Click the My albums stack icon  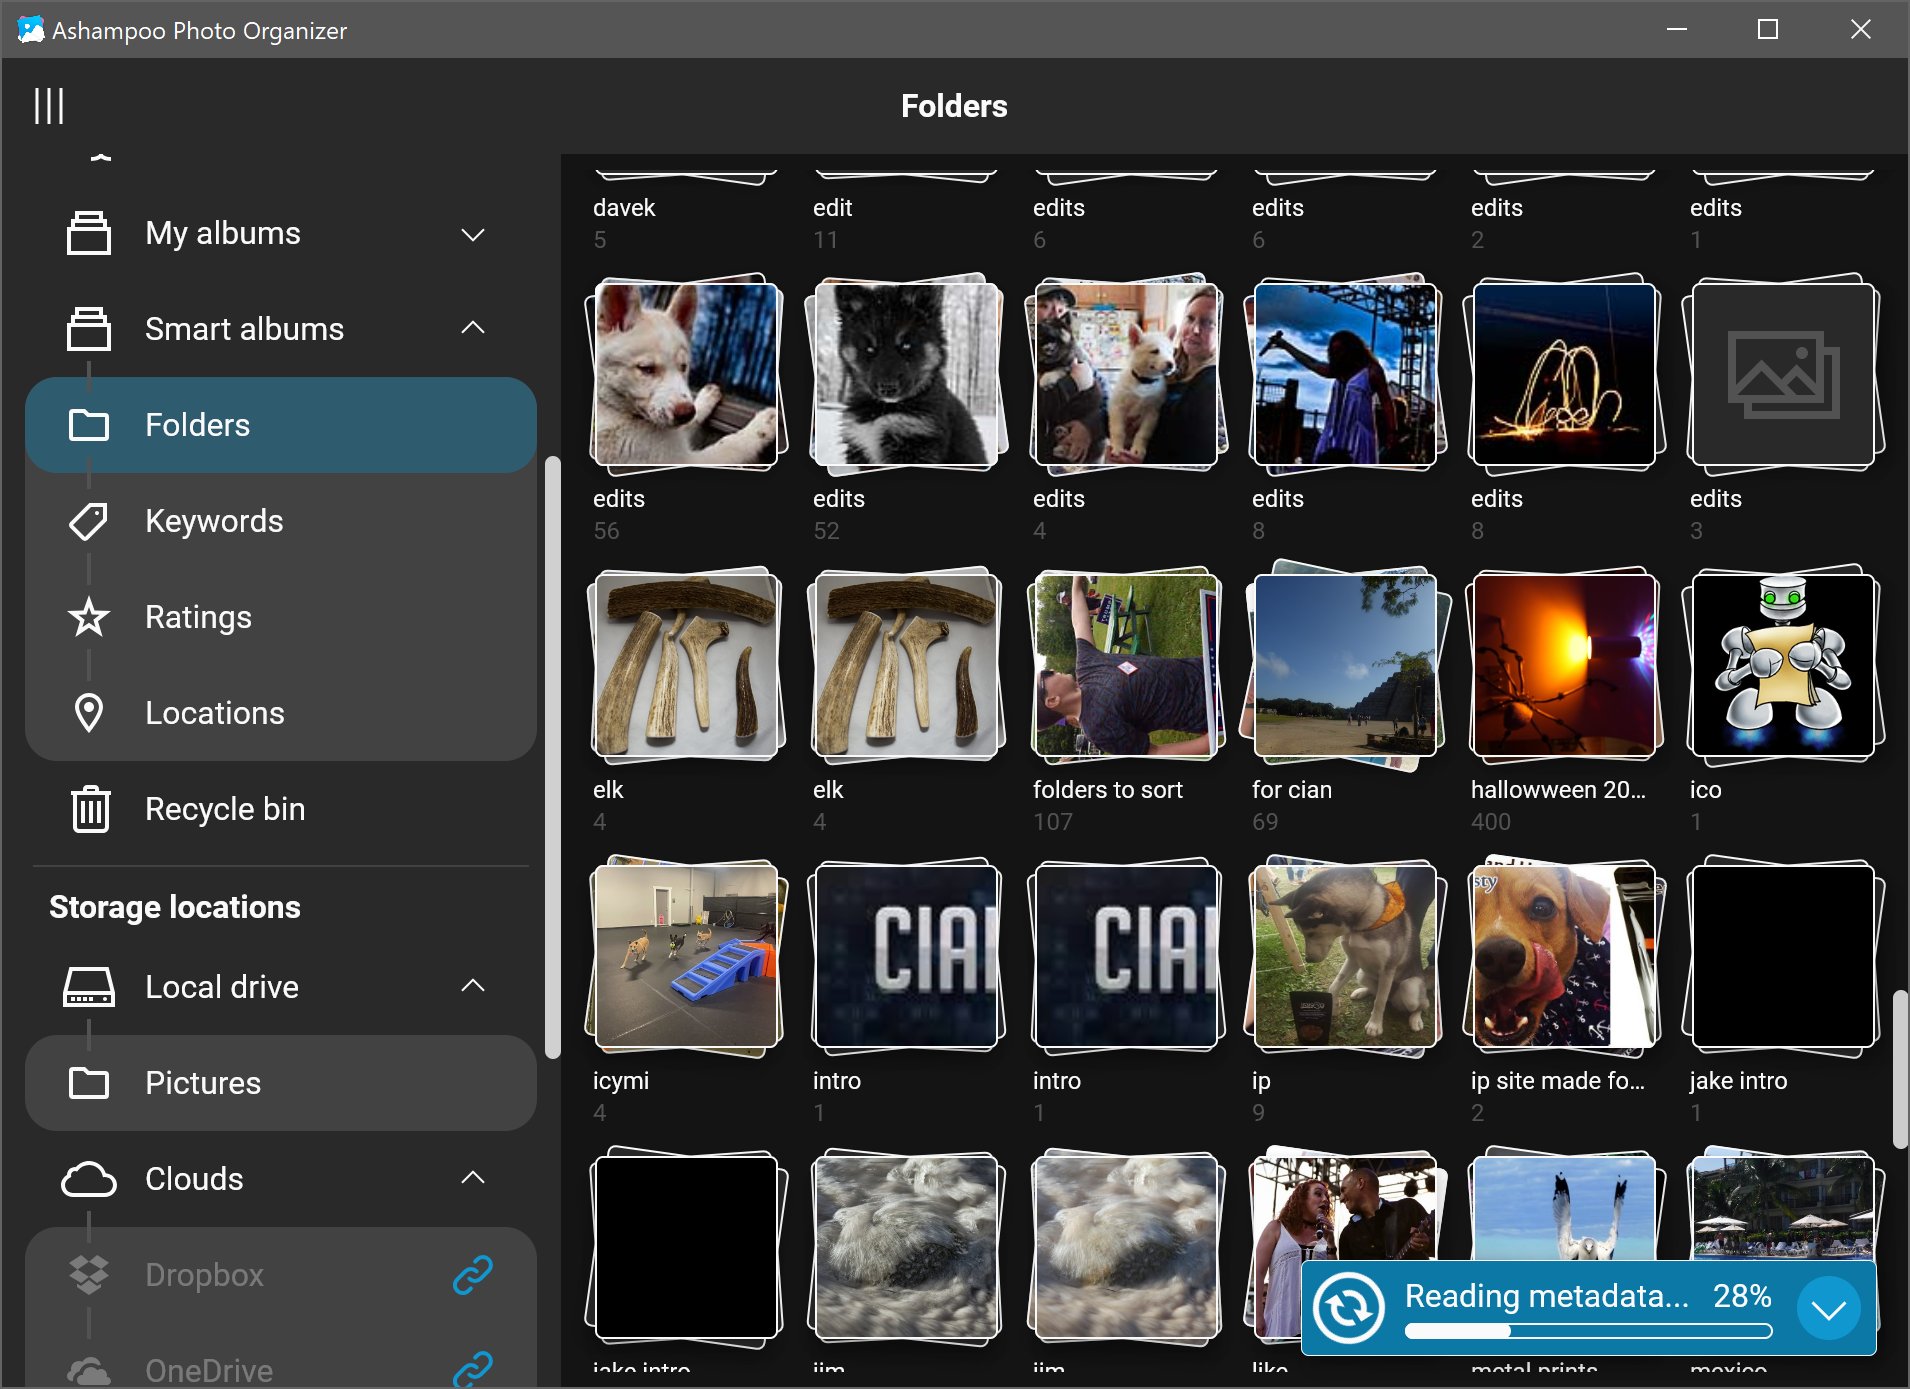coord(89,233)
